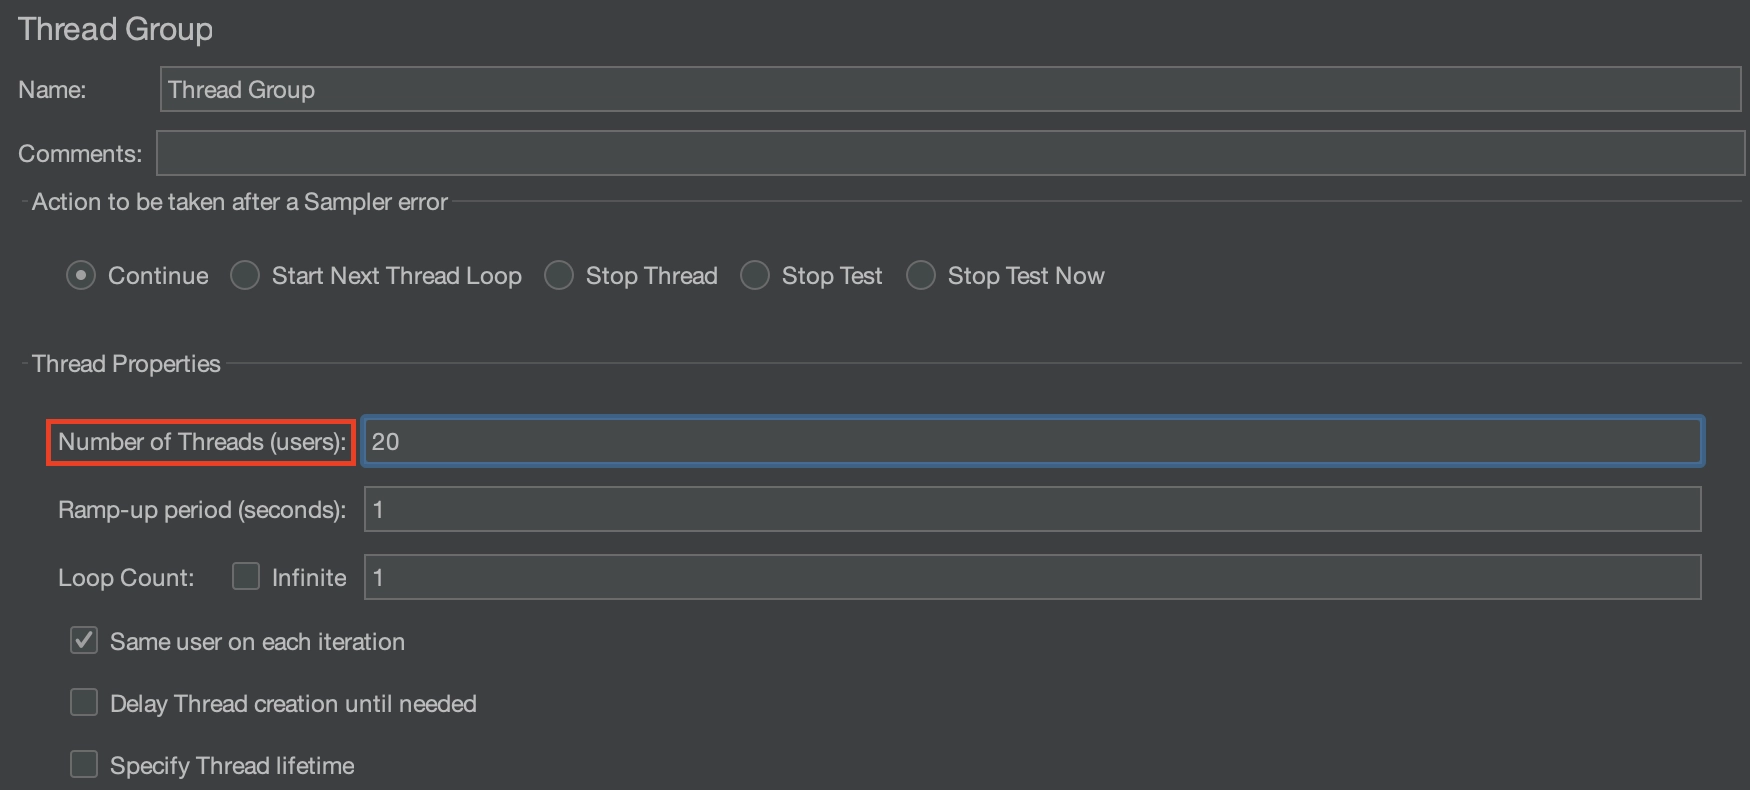
Task: Click the Name: label
Action: pyautogui.click(x=52, y=90)
